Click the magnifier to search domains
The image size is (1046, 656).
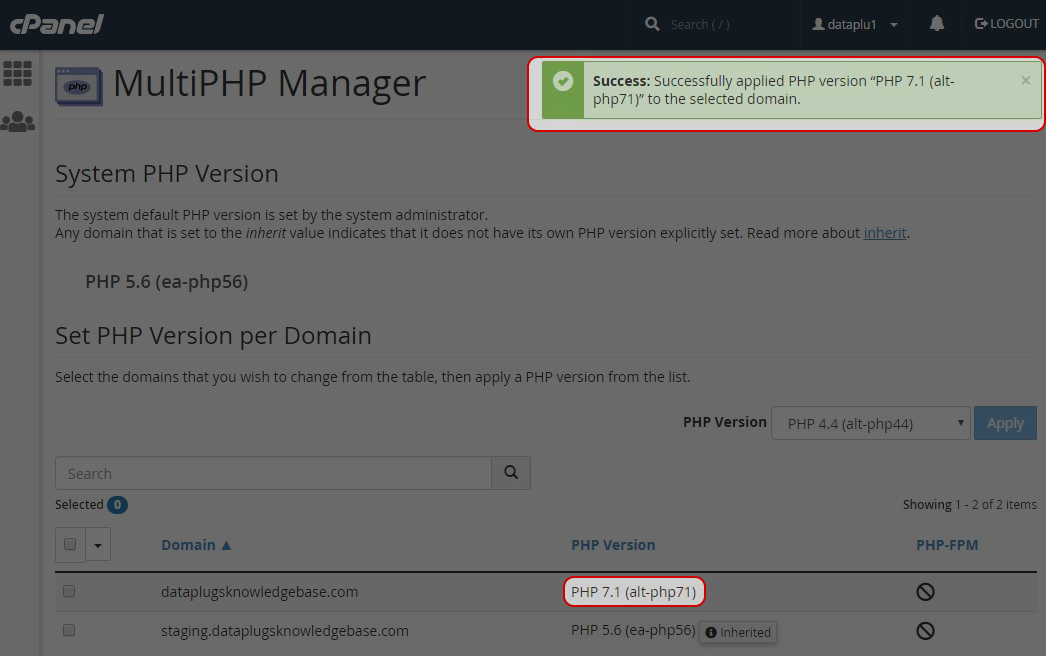click(510, 472)
